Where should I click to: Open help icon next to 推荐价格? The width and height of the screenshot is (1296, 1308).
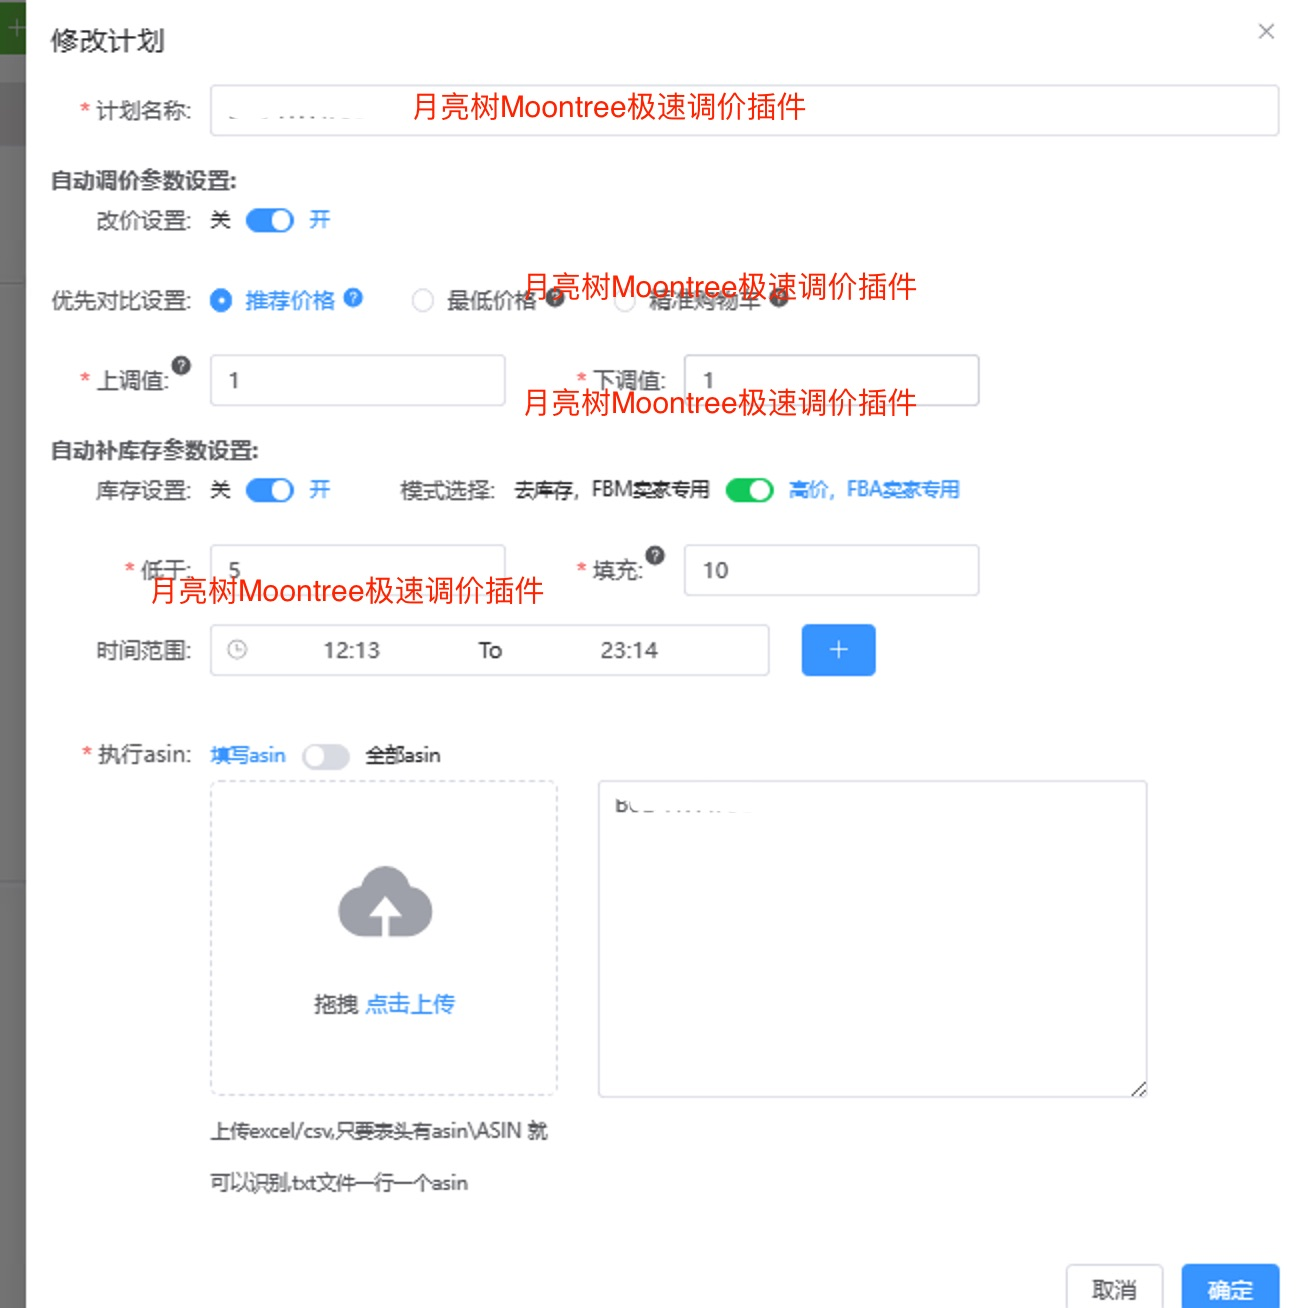point(353,298)
